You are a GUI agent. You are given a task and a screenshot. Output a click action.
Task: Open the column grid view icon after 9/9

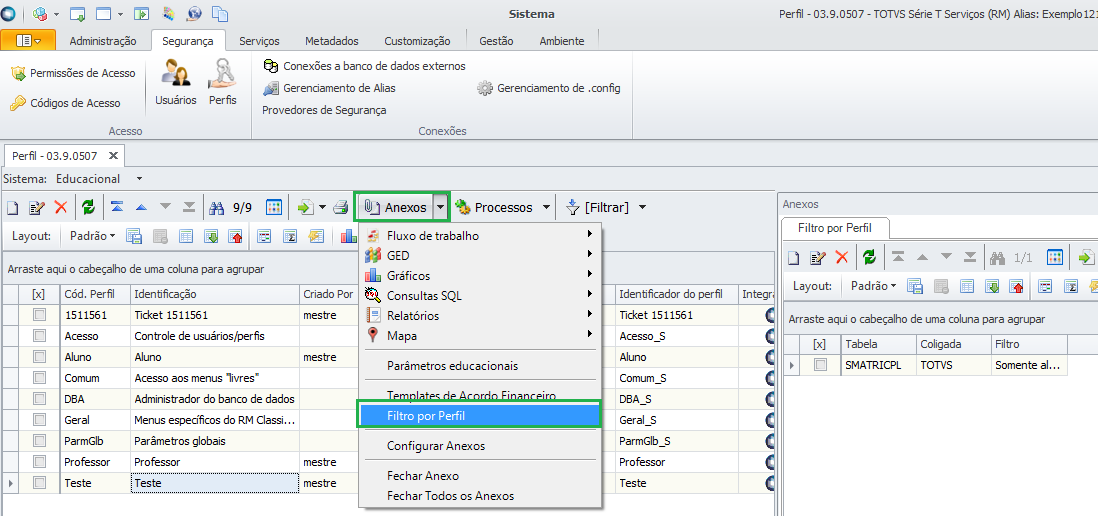click(274, 207)
